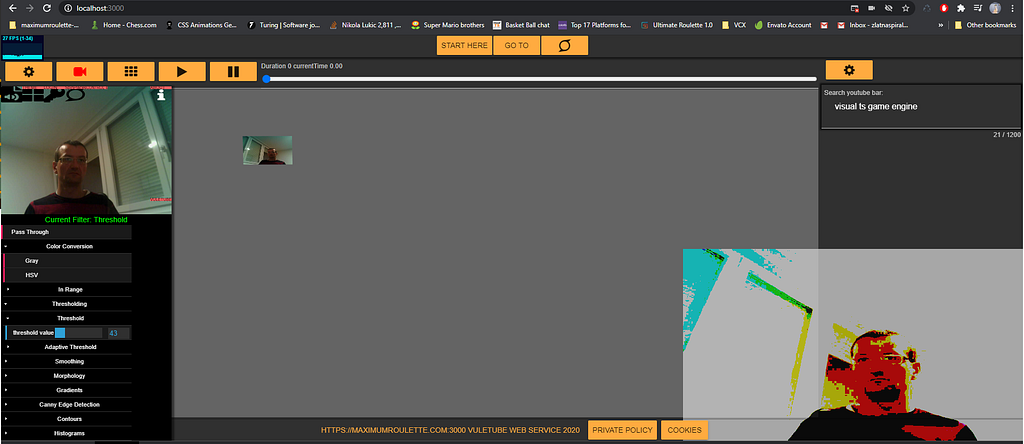This screenshot has height=444, width=1024.
Task: Start playback with the play button
Action: point(182,72)
